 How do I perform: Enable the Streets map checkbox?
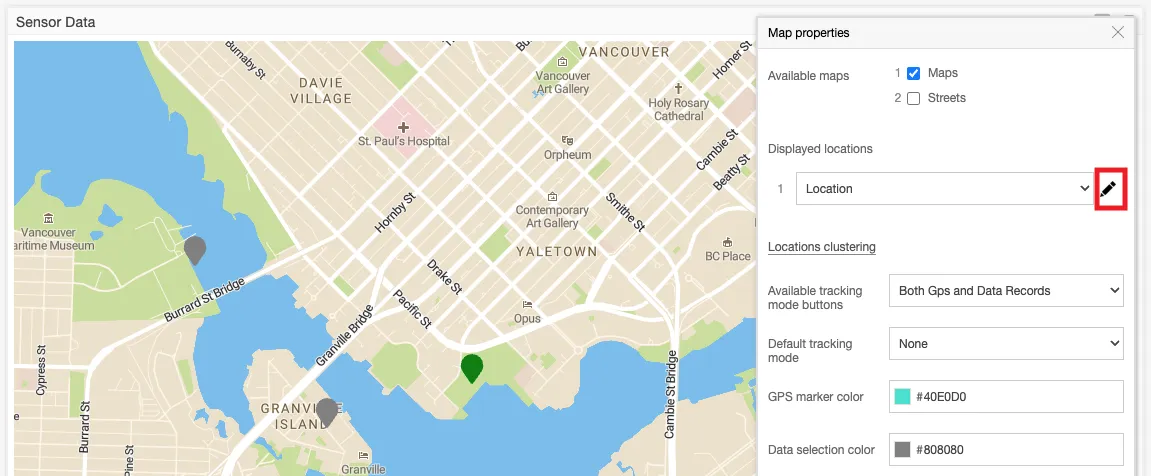(x=913, y=98)
